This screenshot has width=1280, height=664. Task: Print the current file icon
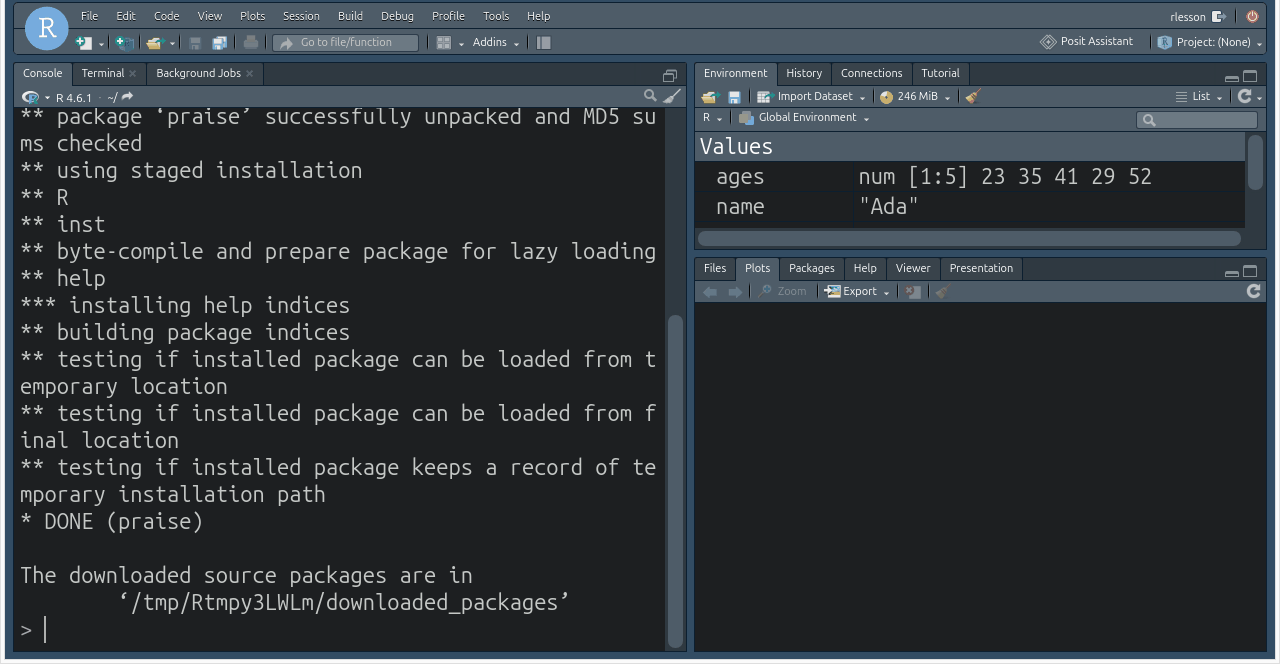(x=251, y=43)
